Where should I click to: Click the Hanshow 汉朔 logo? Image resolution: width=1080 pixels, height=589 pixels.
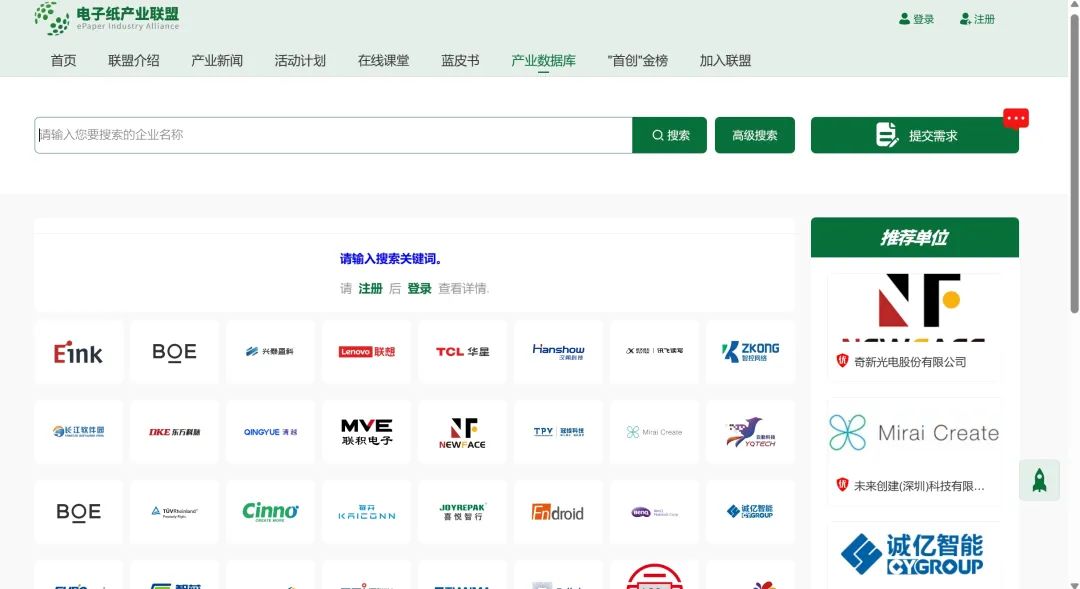click(x=558, y=351)
